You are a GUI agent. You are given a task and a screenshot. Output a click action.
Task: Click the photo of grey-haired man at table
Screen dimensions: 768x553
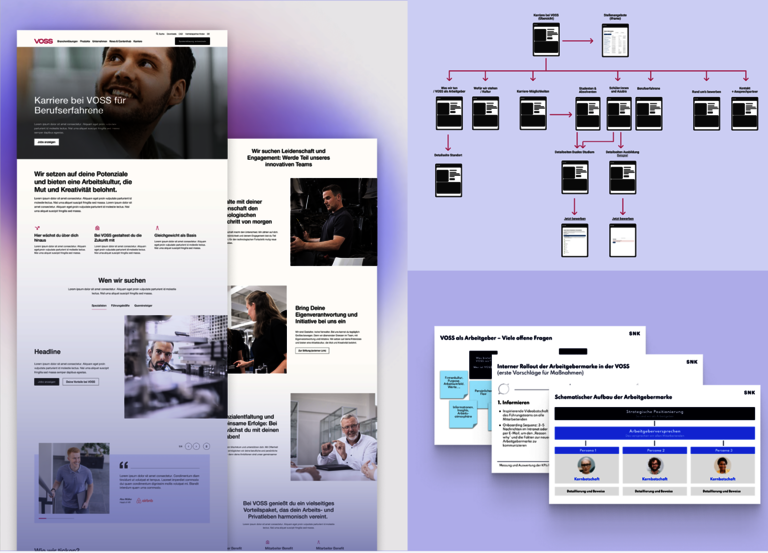(334, 436)
